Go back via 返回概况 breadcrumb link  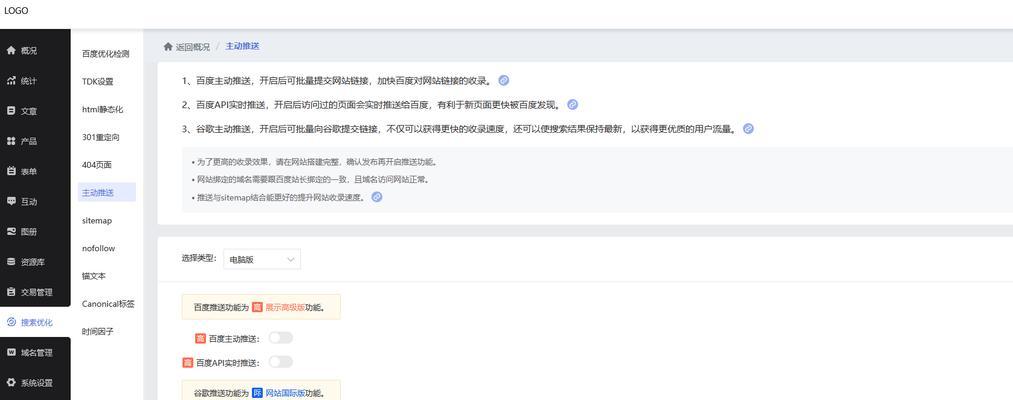coord(193,47)
